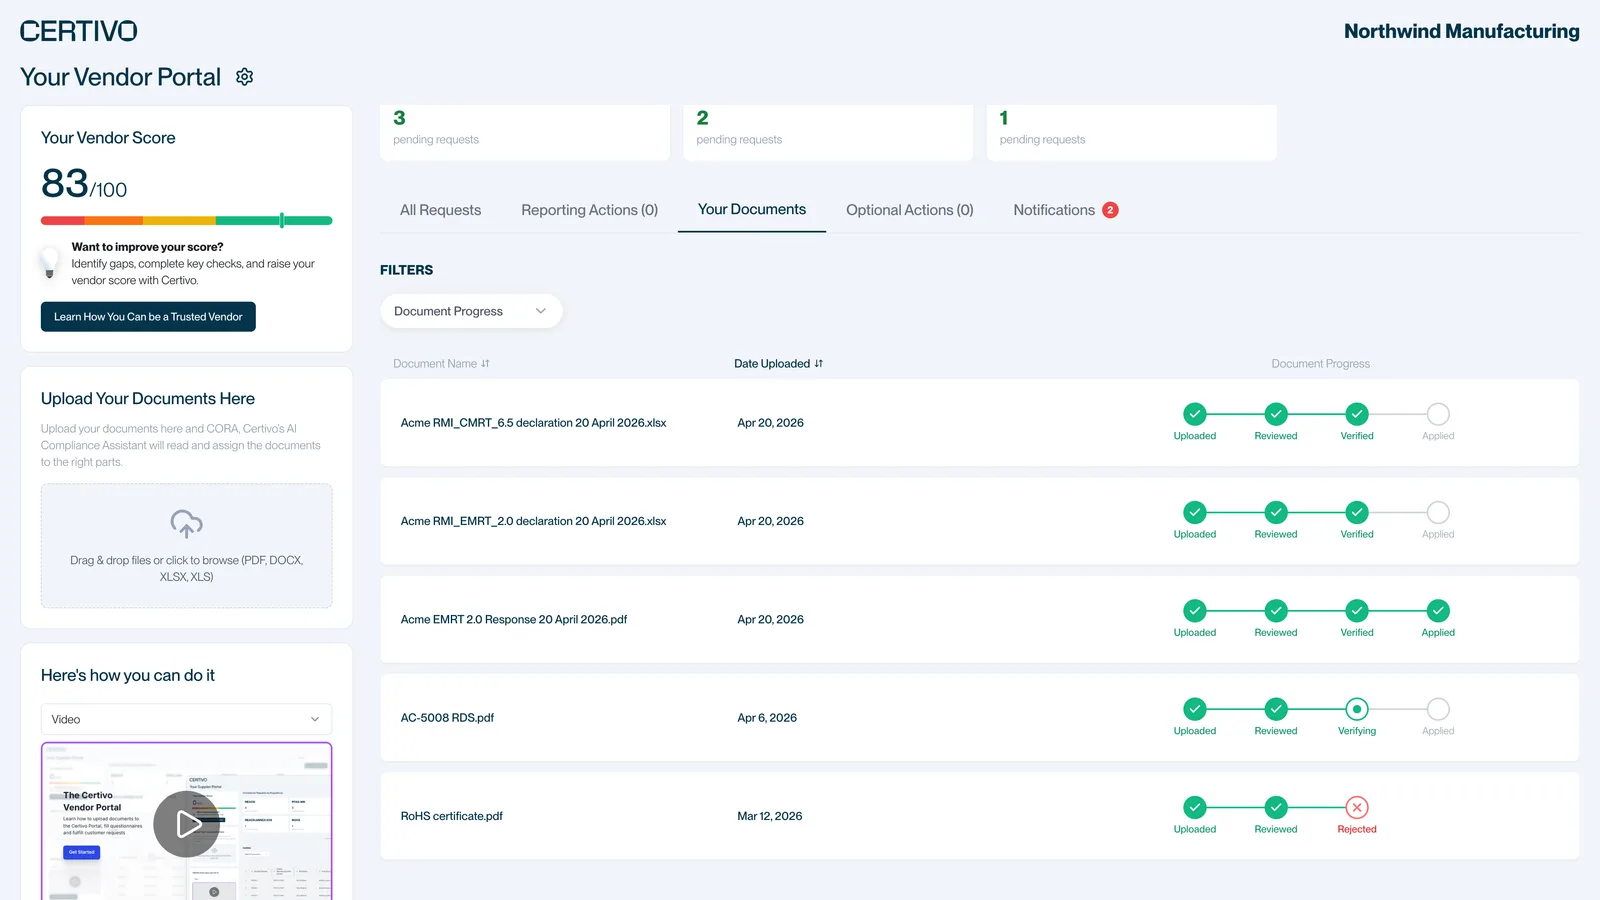Click the Notifications red badge showing 2
The height and width of the screenshot is (900, 1600).
tap(1110, 210)
